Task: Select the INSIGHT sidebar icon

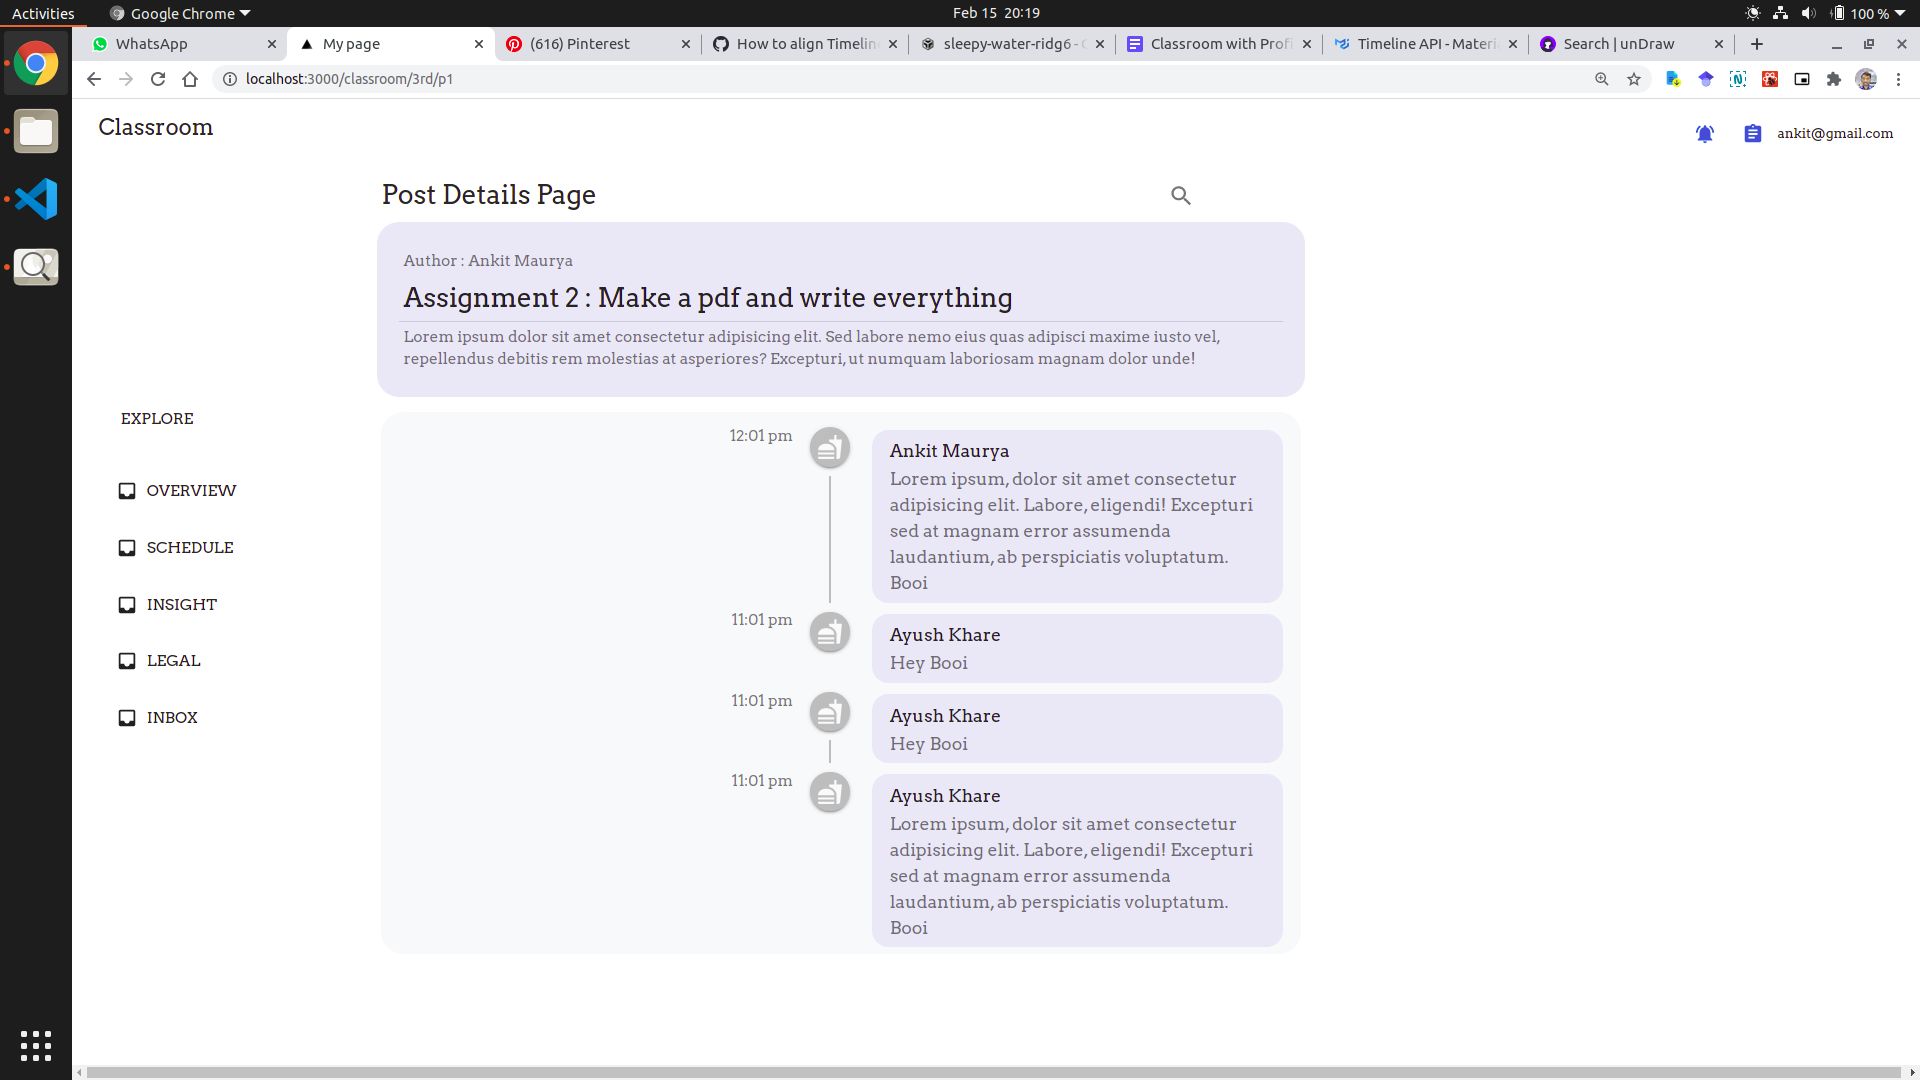Action: pos(126,604)
